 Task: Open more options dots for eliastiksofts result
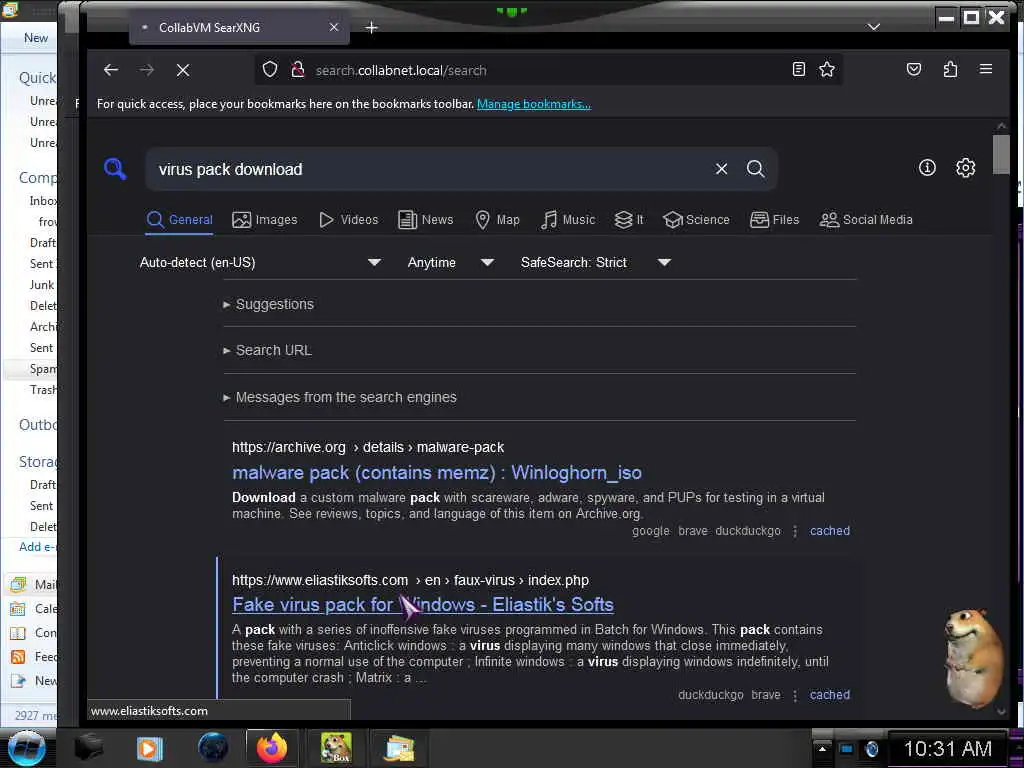click(795, 696)
